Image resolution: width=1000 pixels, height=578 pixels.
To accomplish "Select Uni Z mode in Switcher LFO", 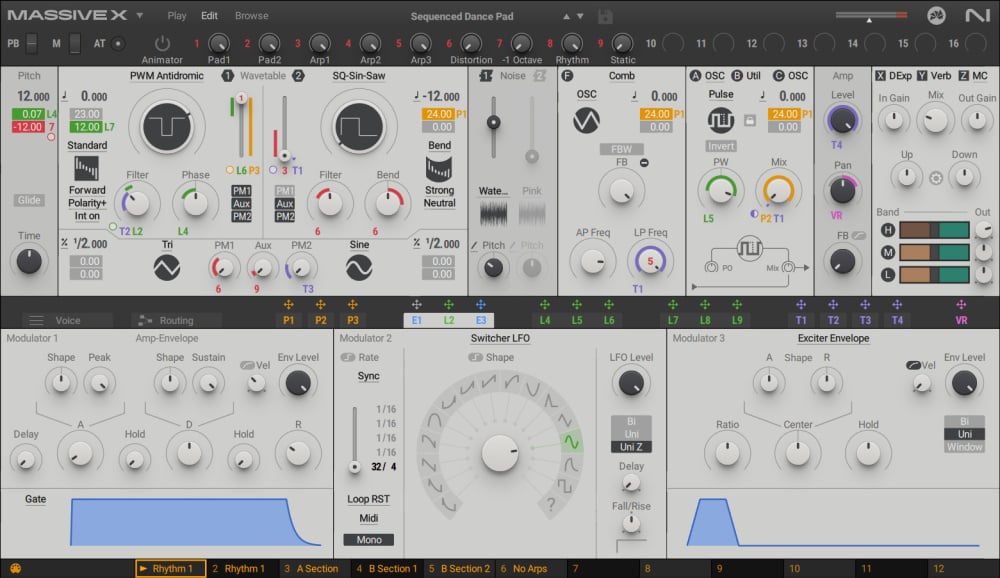I will click(631, 447).
